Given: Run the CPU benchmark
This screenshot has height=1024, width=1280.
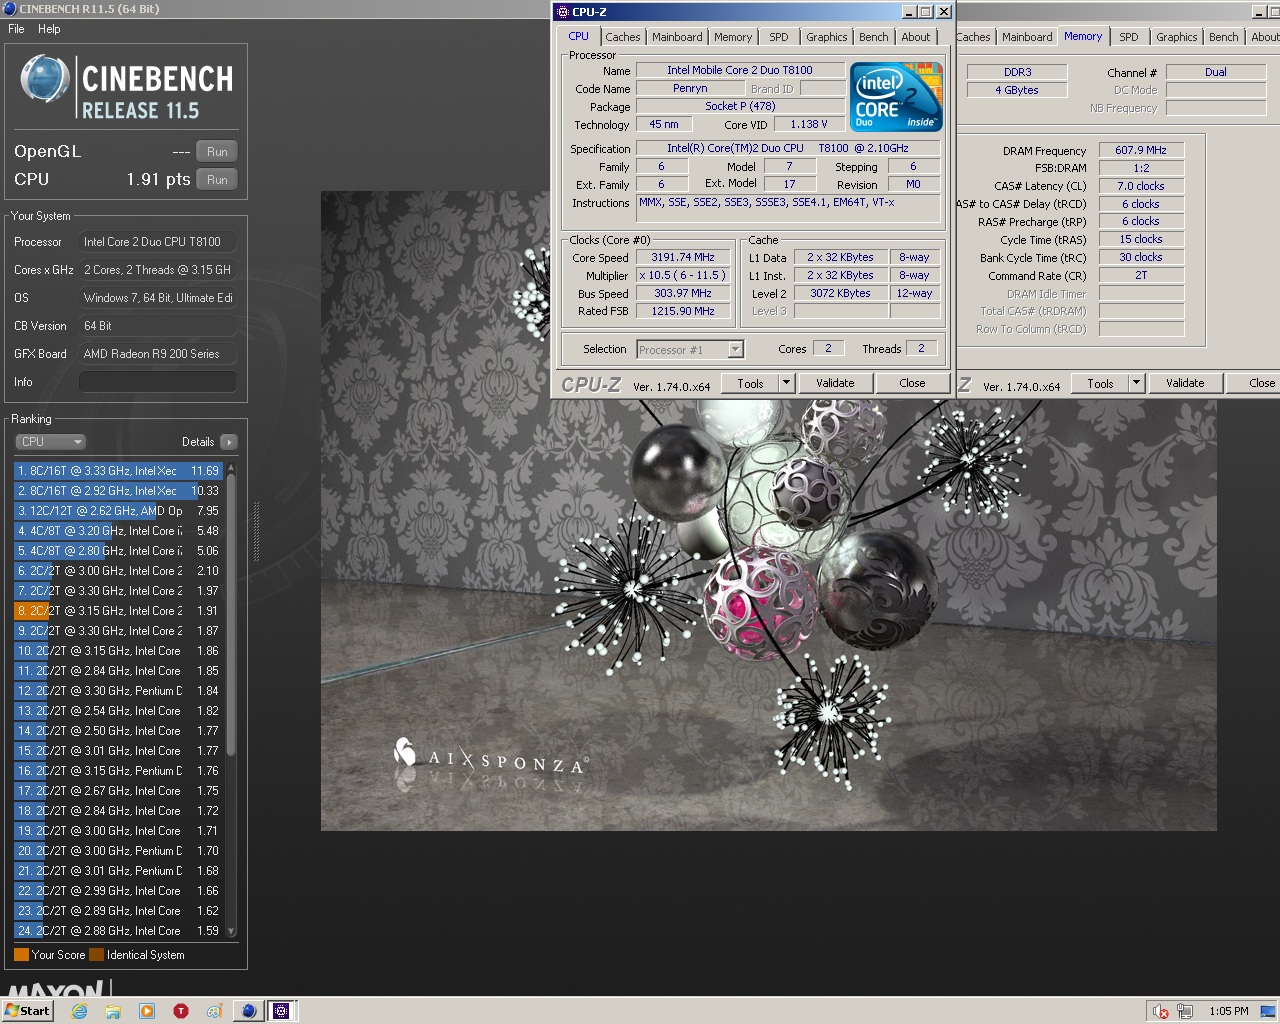Looking at the screenshot, I should point(217,180).
